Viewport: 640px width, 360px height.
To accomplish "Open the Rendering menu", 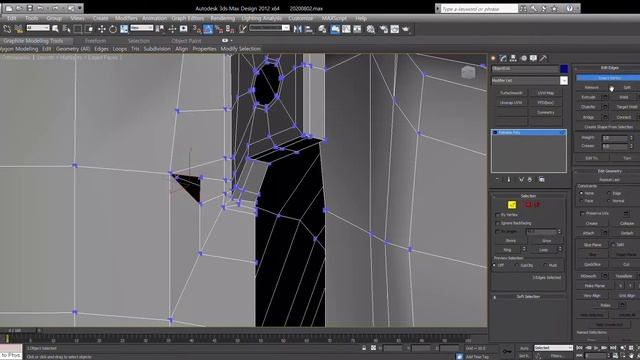I will coord(222,18).
